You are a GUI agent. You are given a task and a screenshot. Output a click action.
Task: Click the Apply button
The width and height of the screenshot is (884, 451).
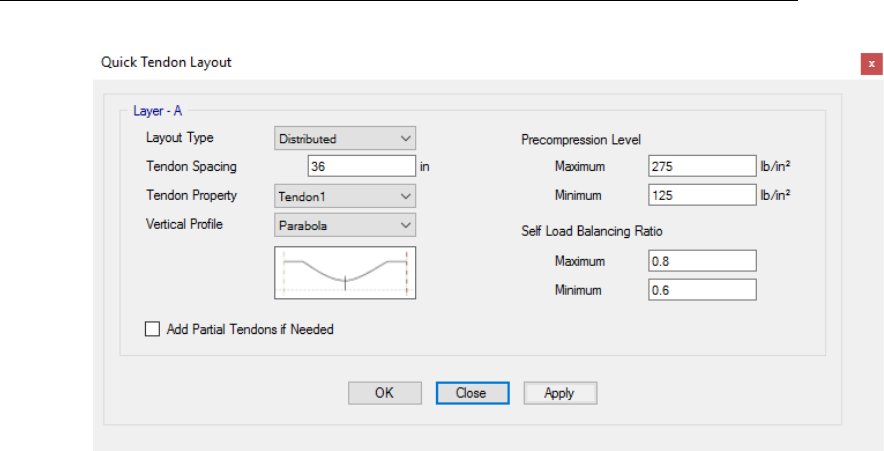pyautogui.click(x=560, y=393)
